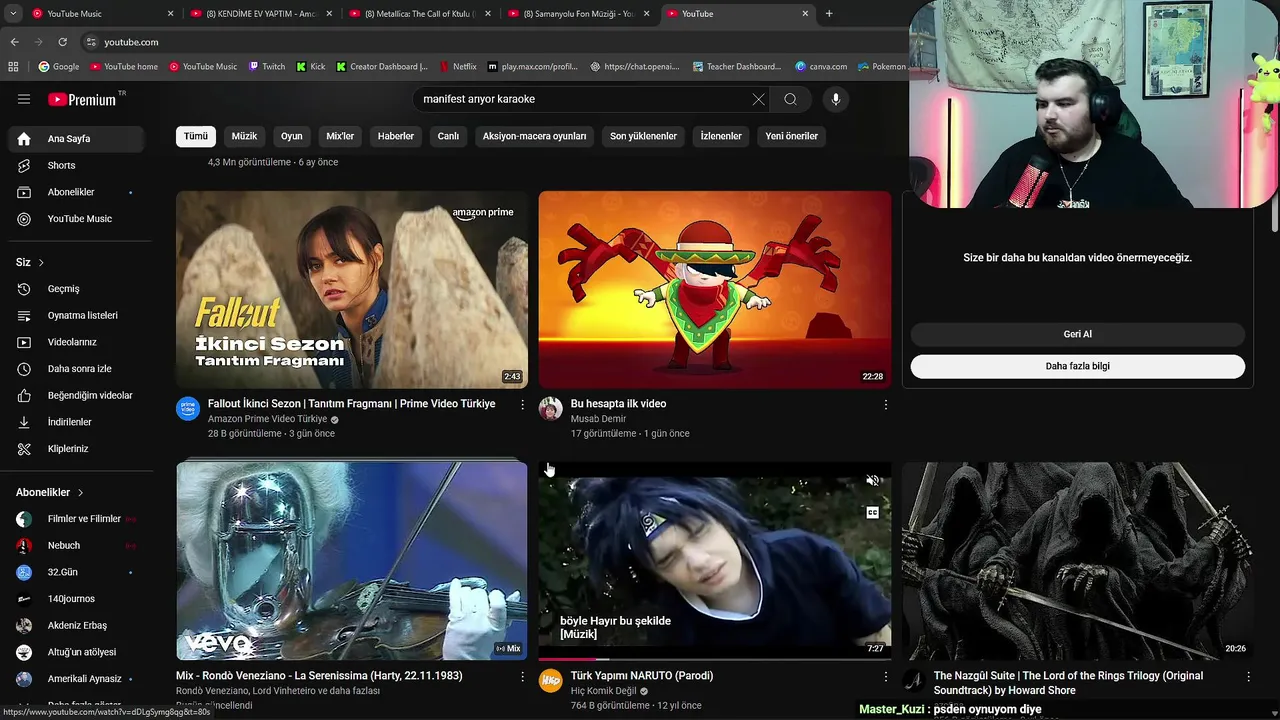
Task: Focus the YouTube search input field
Action: (x=580, y=99)
